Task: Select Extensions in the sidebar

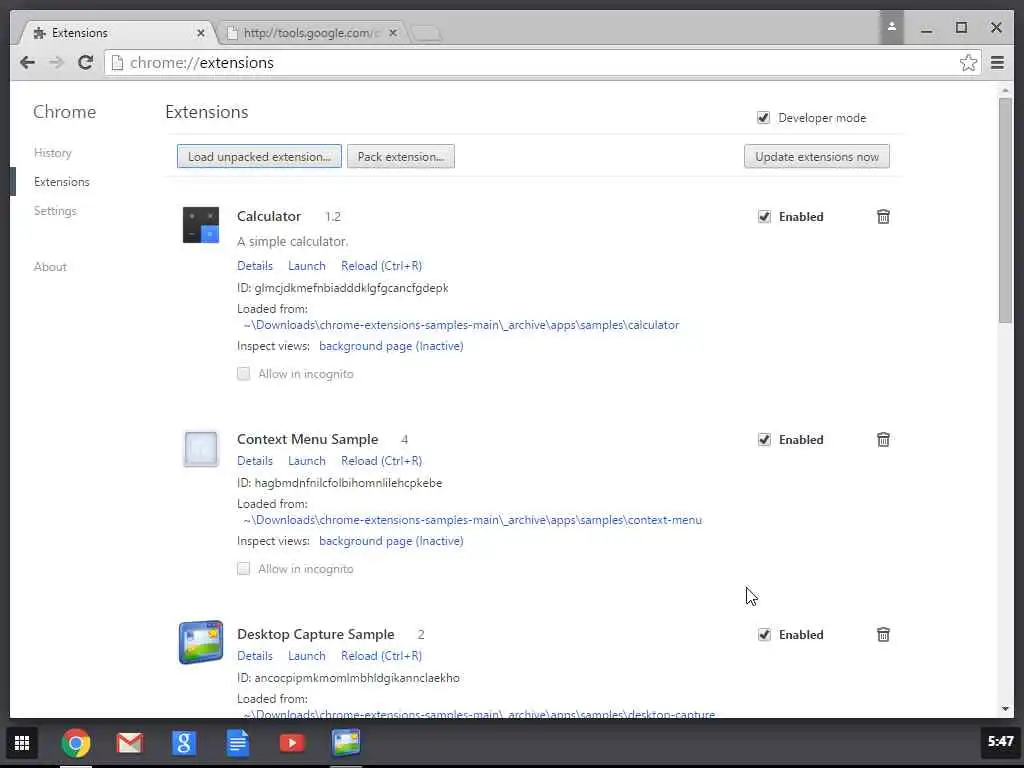Action: [x=61, y=182]
